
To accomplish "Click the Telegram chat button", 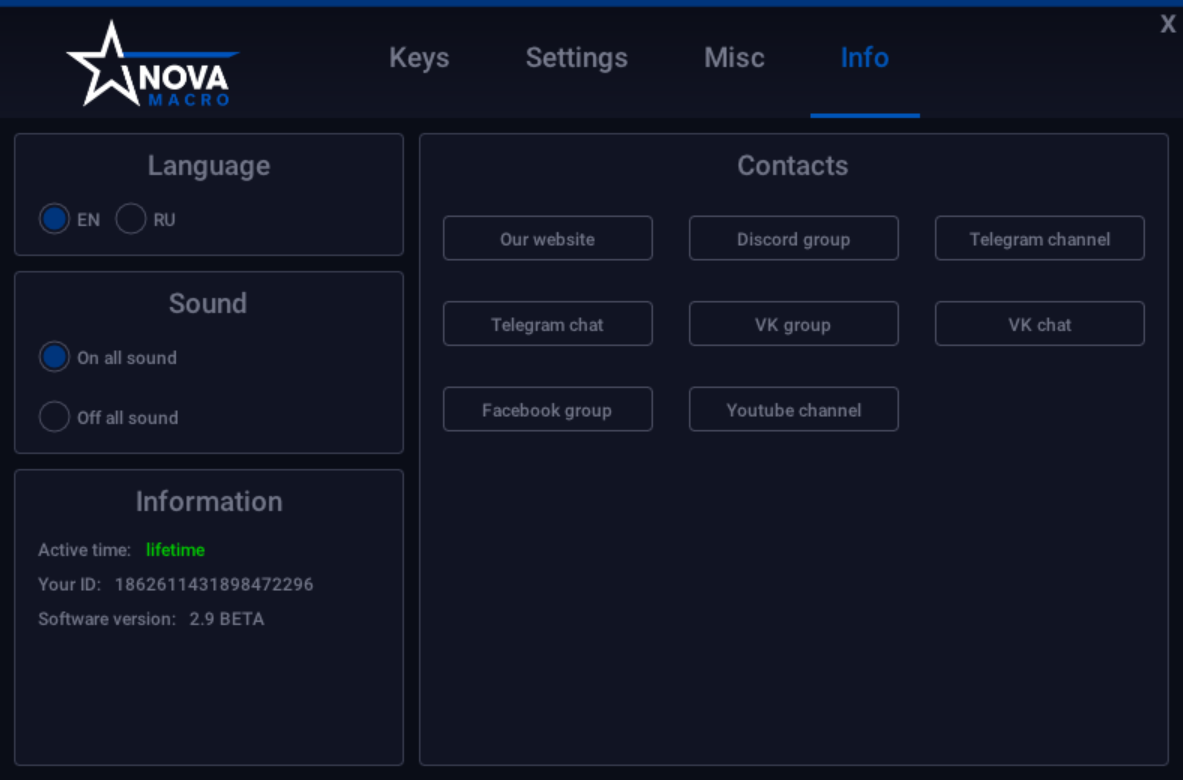I will point(547,324).
